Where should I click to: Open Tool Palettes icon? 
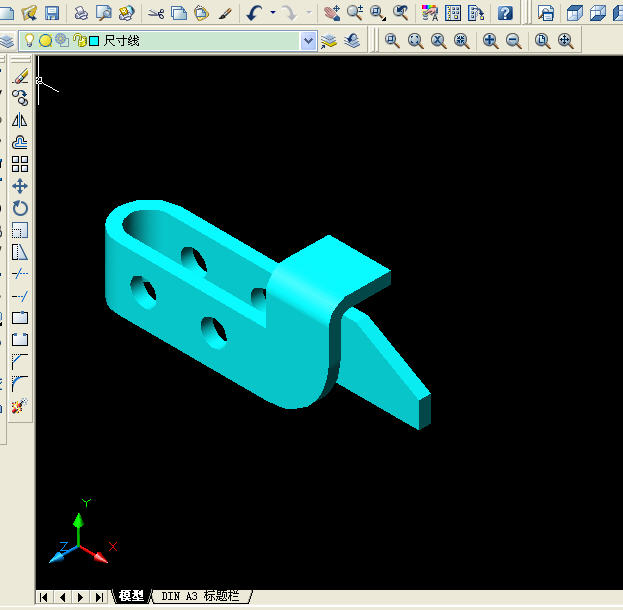coord(476,13)
